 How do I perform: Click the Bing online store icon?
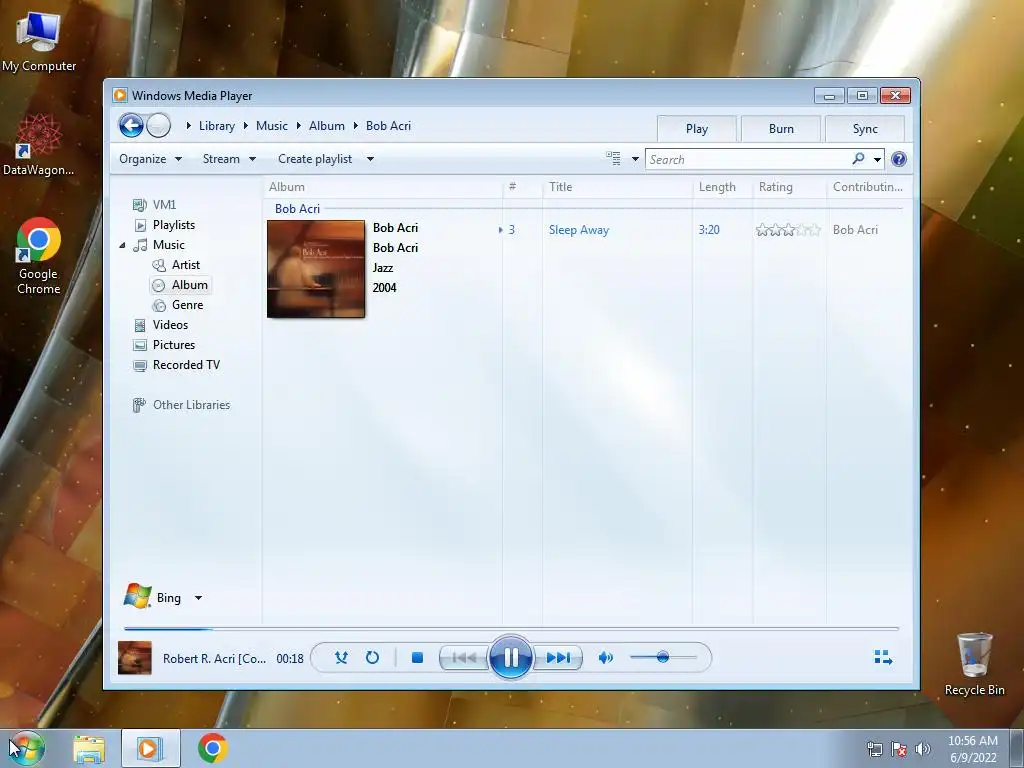(x=138, y=596)
